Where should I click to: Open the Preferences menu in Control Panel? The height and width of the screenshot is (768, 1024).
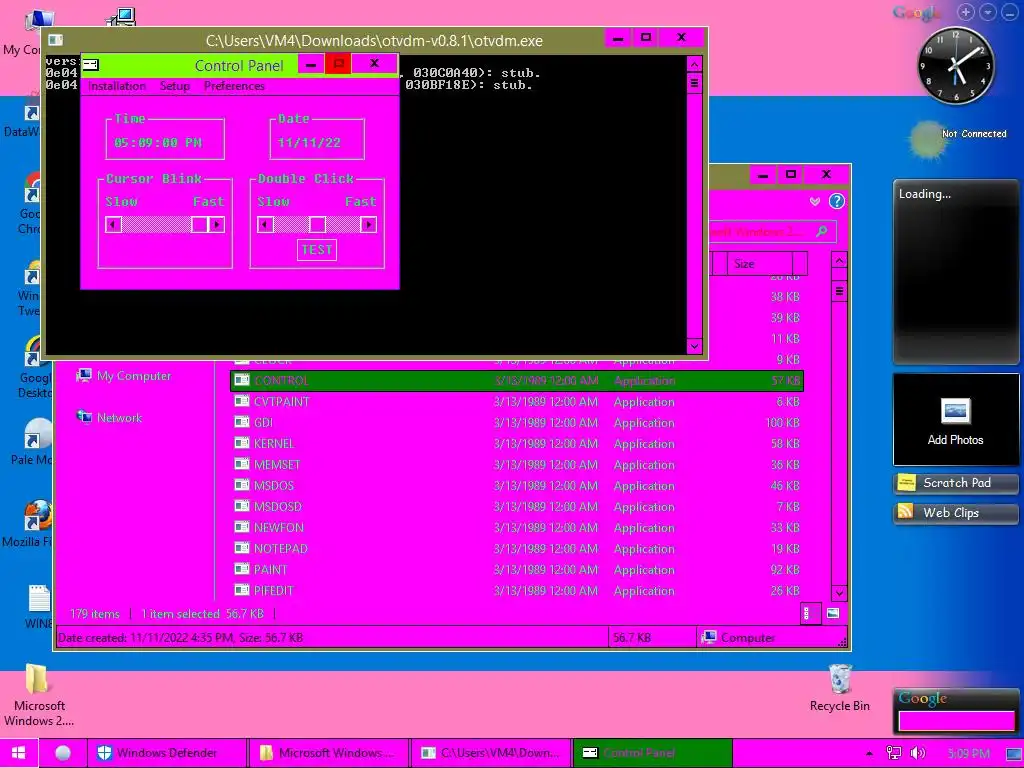tap(234, 86)
